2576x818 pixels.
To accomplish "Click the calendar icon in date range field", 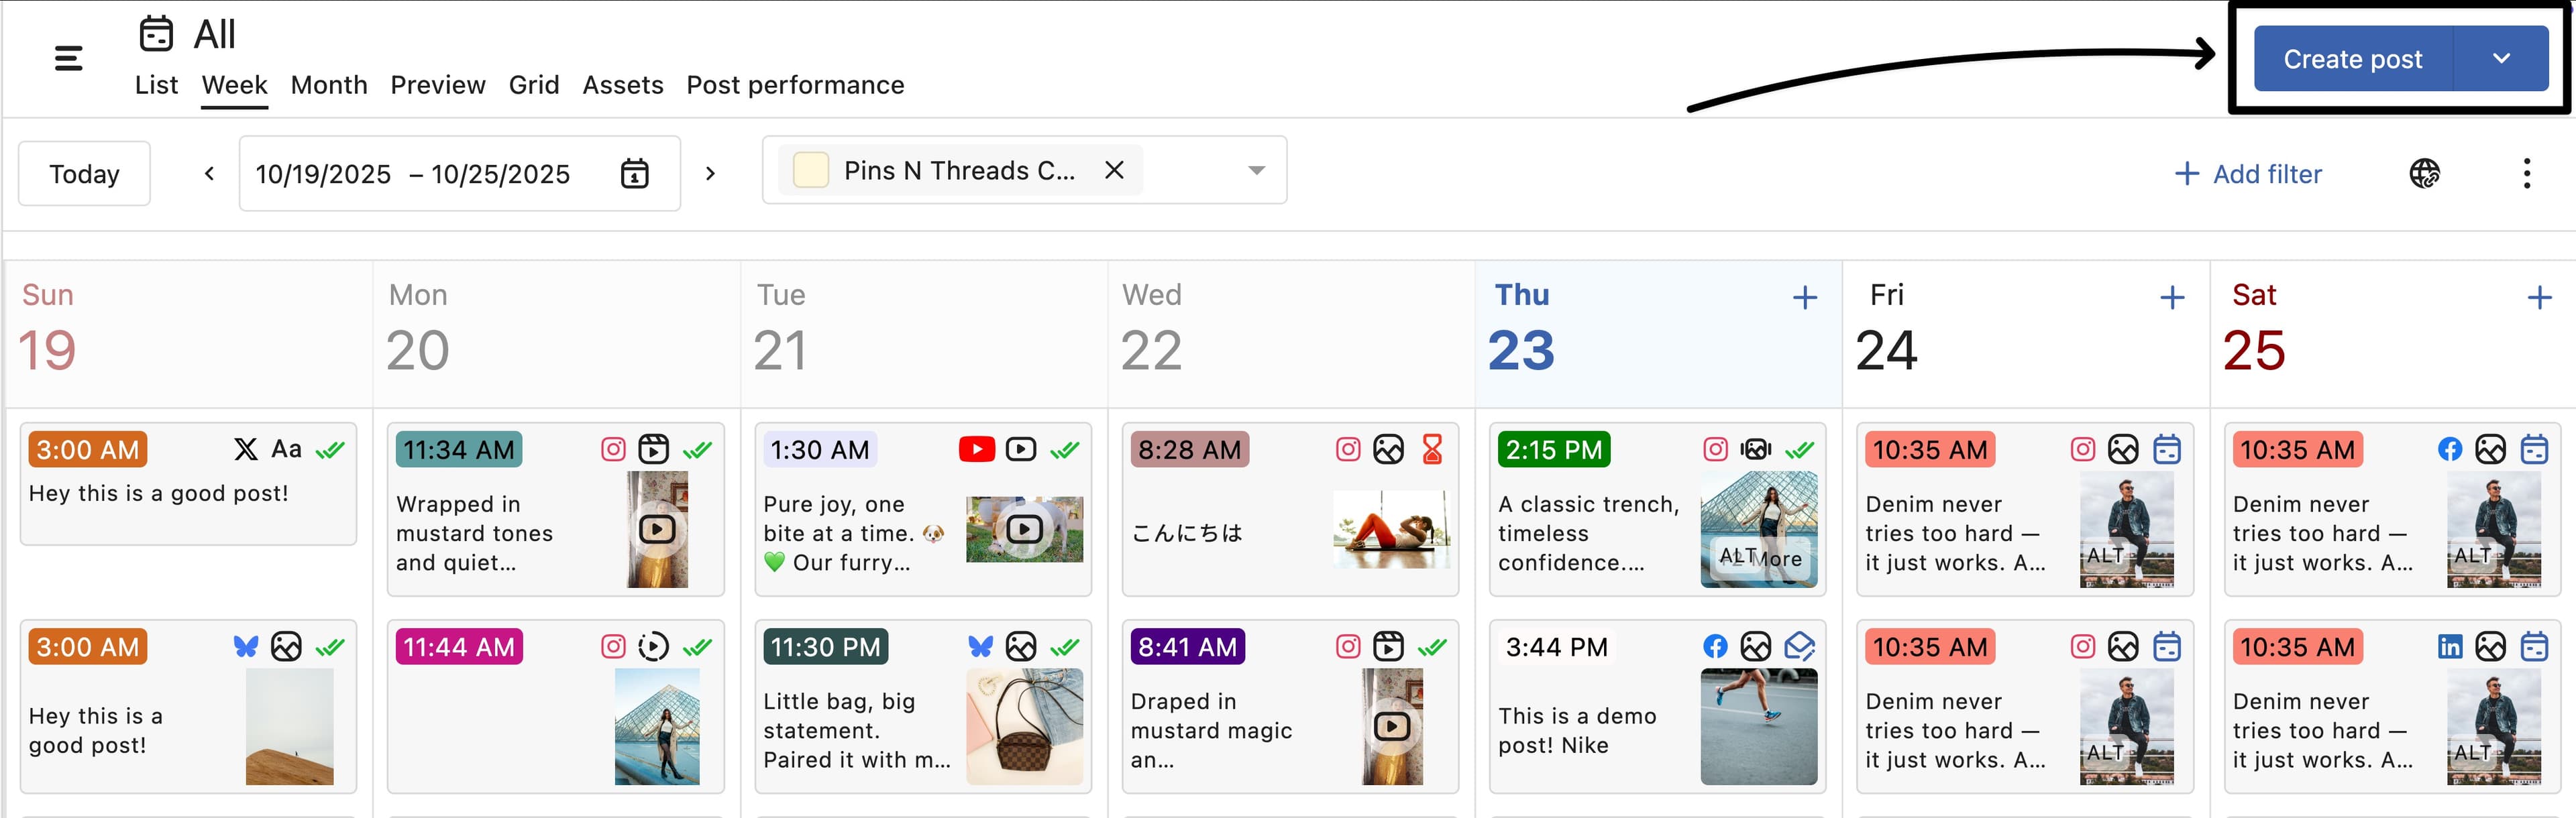I will (634, 174).
